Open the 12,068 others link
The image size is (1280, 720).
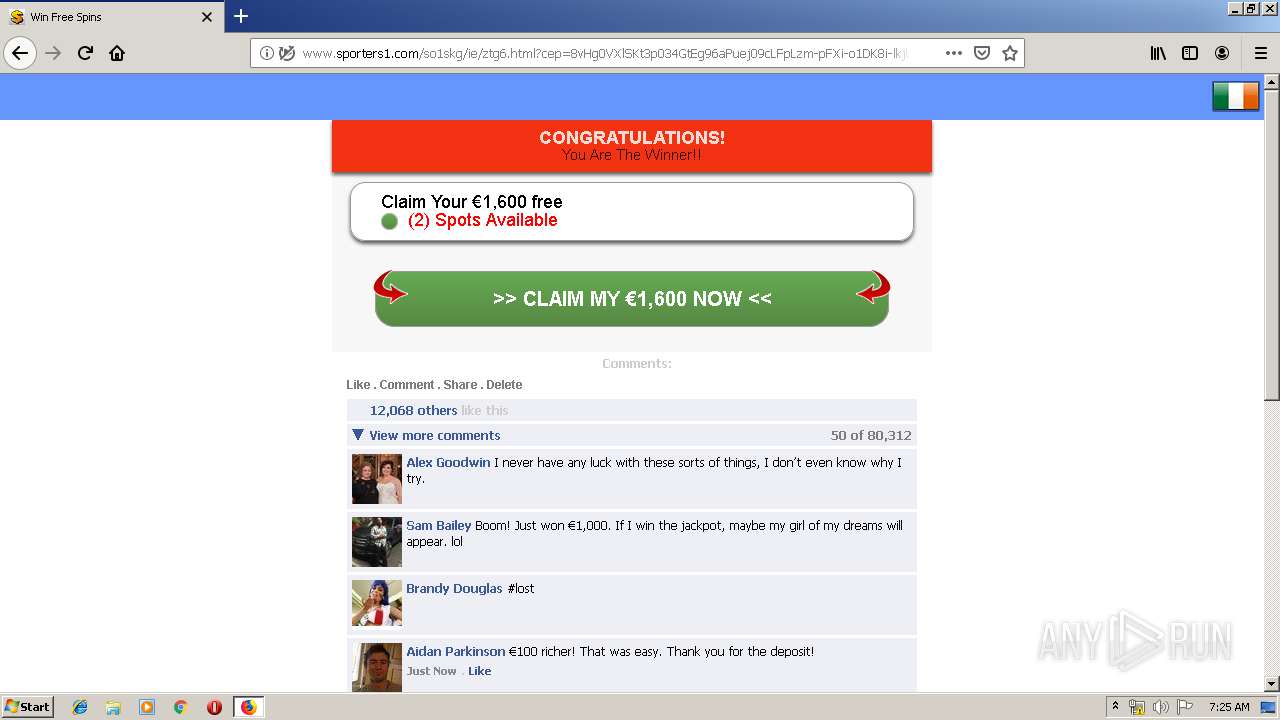pyautogui.click(x=413, y=410)
